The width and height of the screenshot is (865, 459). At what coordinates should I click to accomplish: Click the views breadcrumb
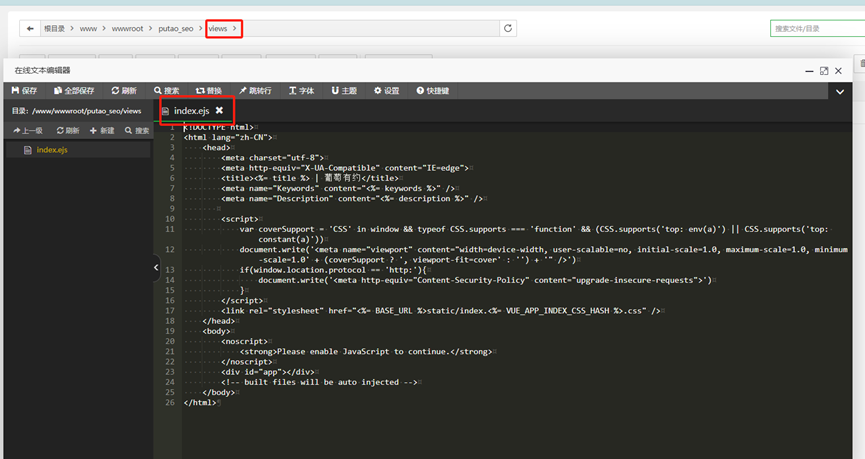(218, 29)
